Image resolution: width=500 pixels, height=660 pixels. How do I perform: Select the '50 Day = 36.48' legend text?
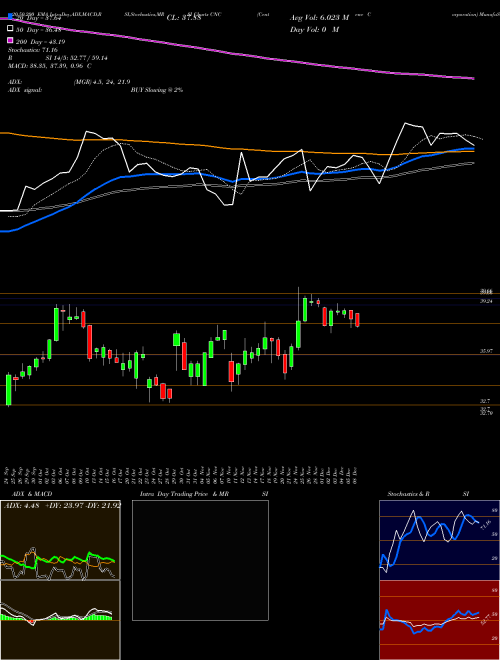[x=38, y=30]
